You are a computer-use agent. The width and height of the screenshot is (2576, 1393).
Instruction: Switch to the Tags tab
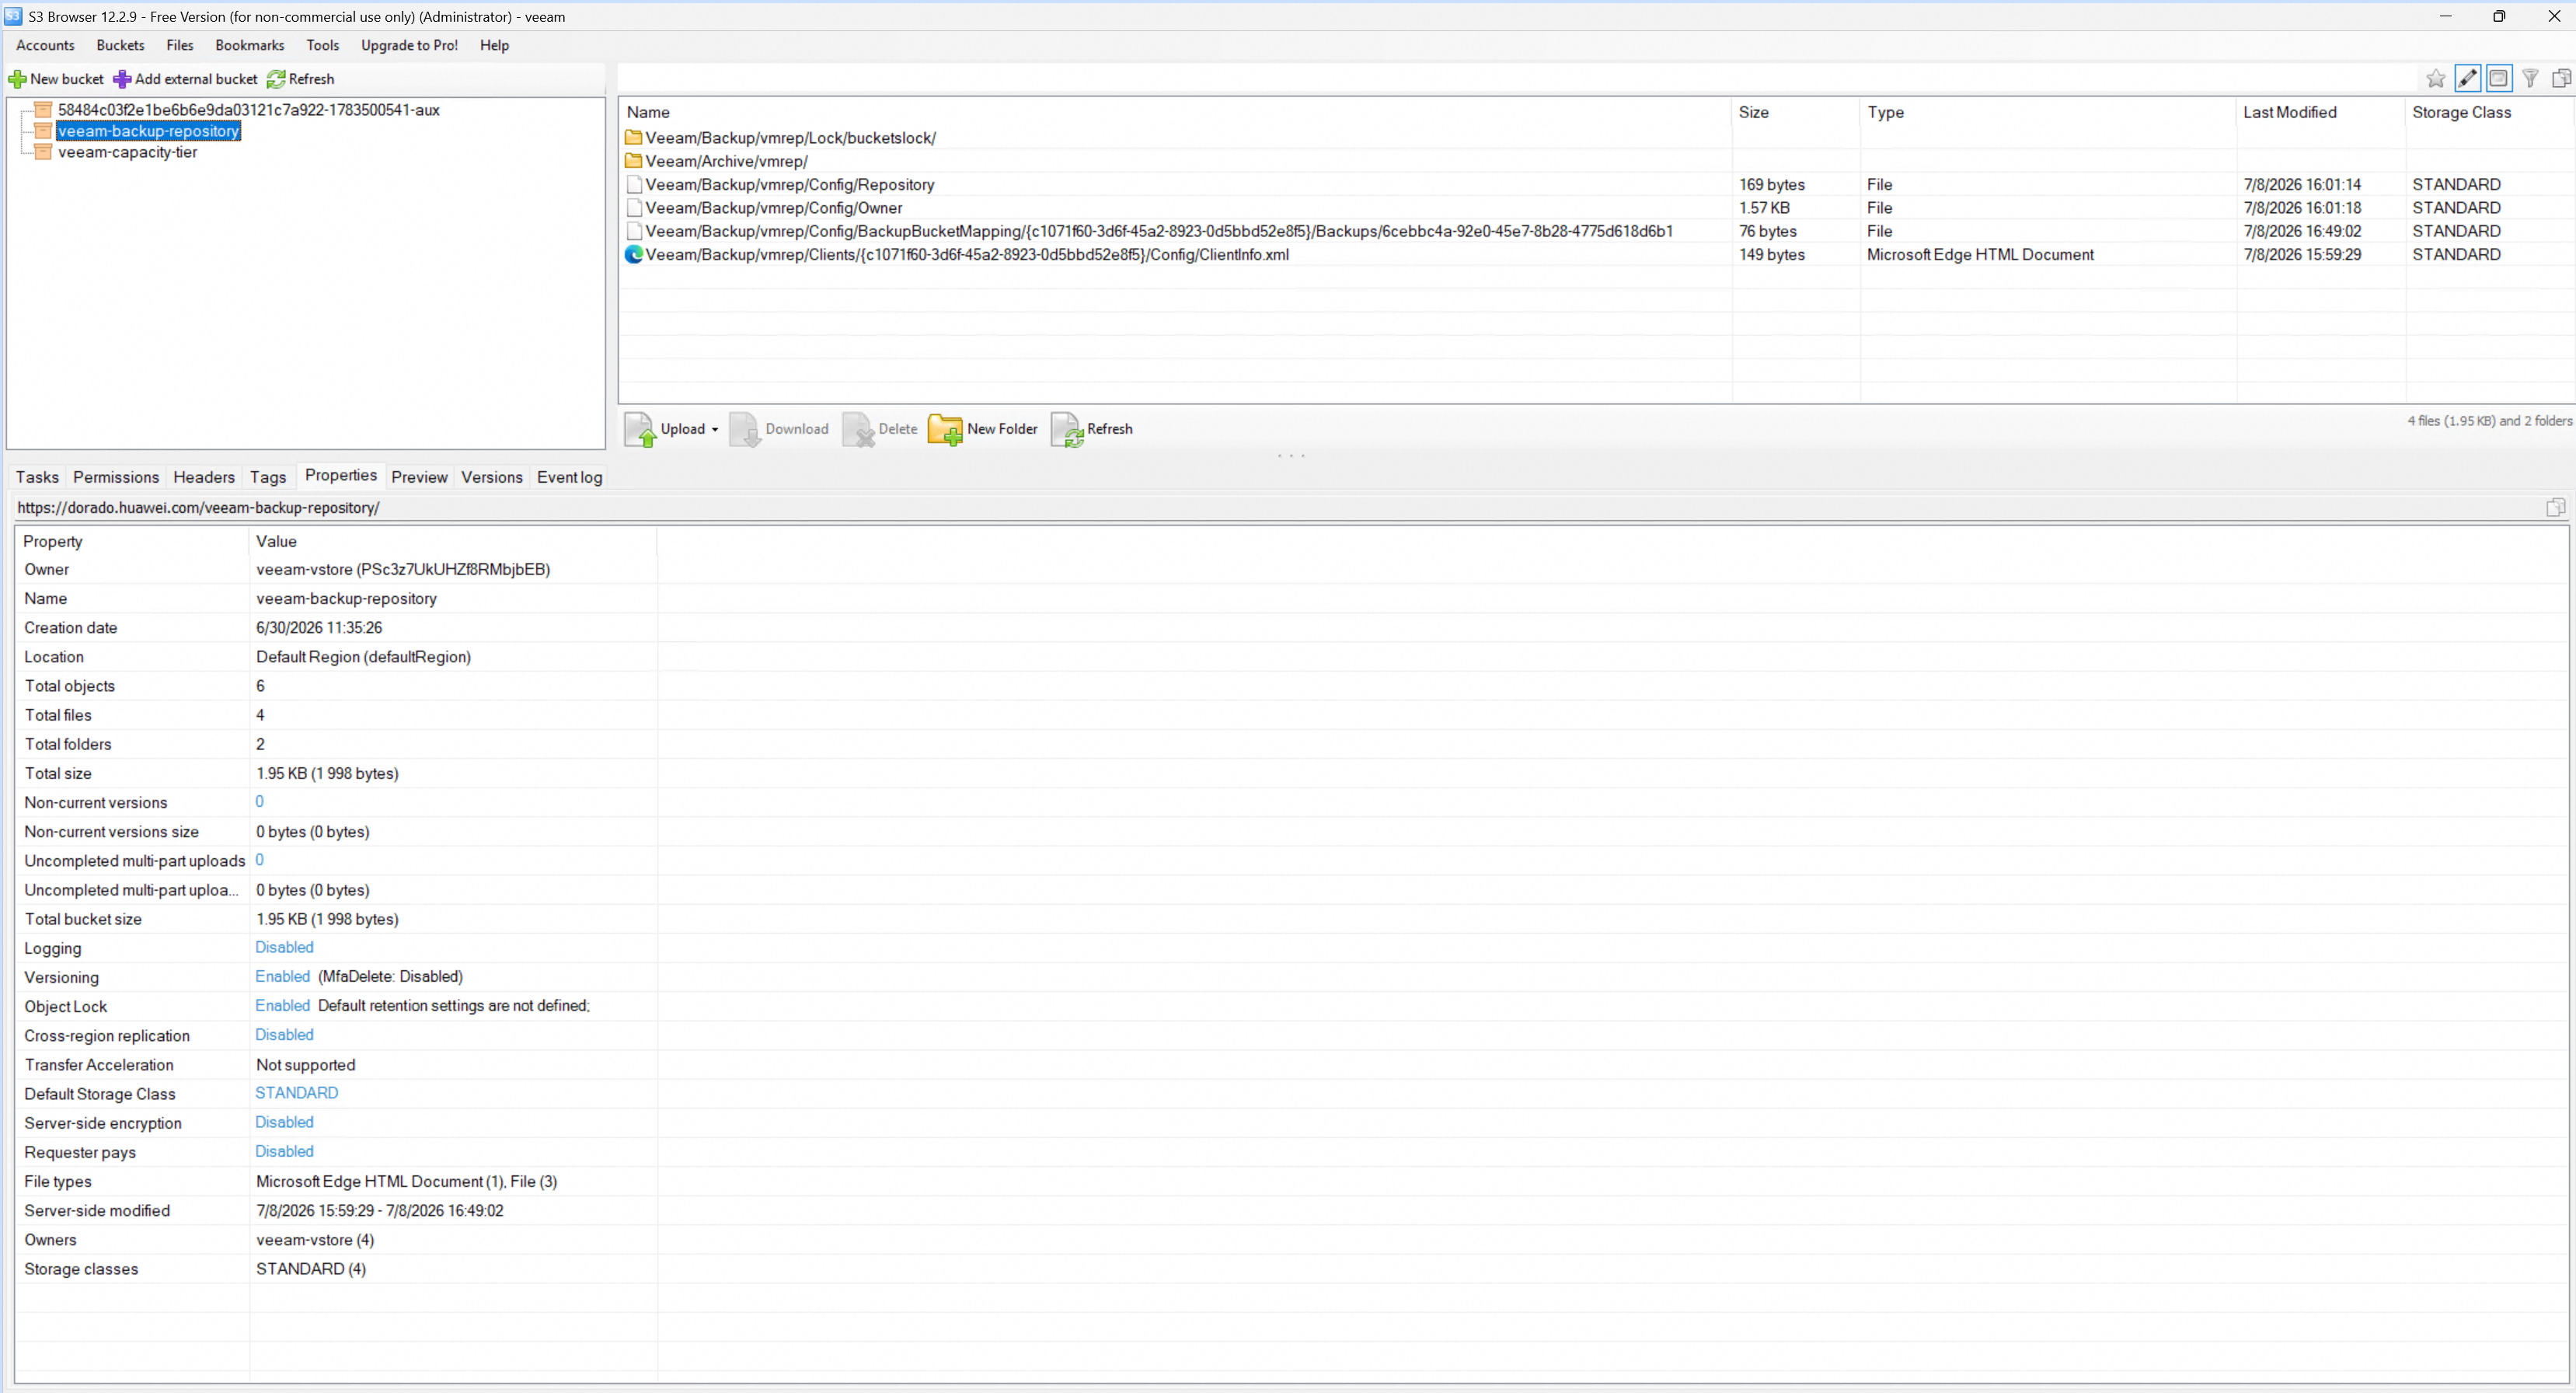(268, 477)
